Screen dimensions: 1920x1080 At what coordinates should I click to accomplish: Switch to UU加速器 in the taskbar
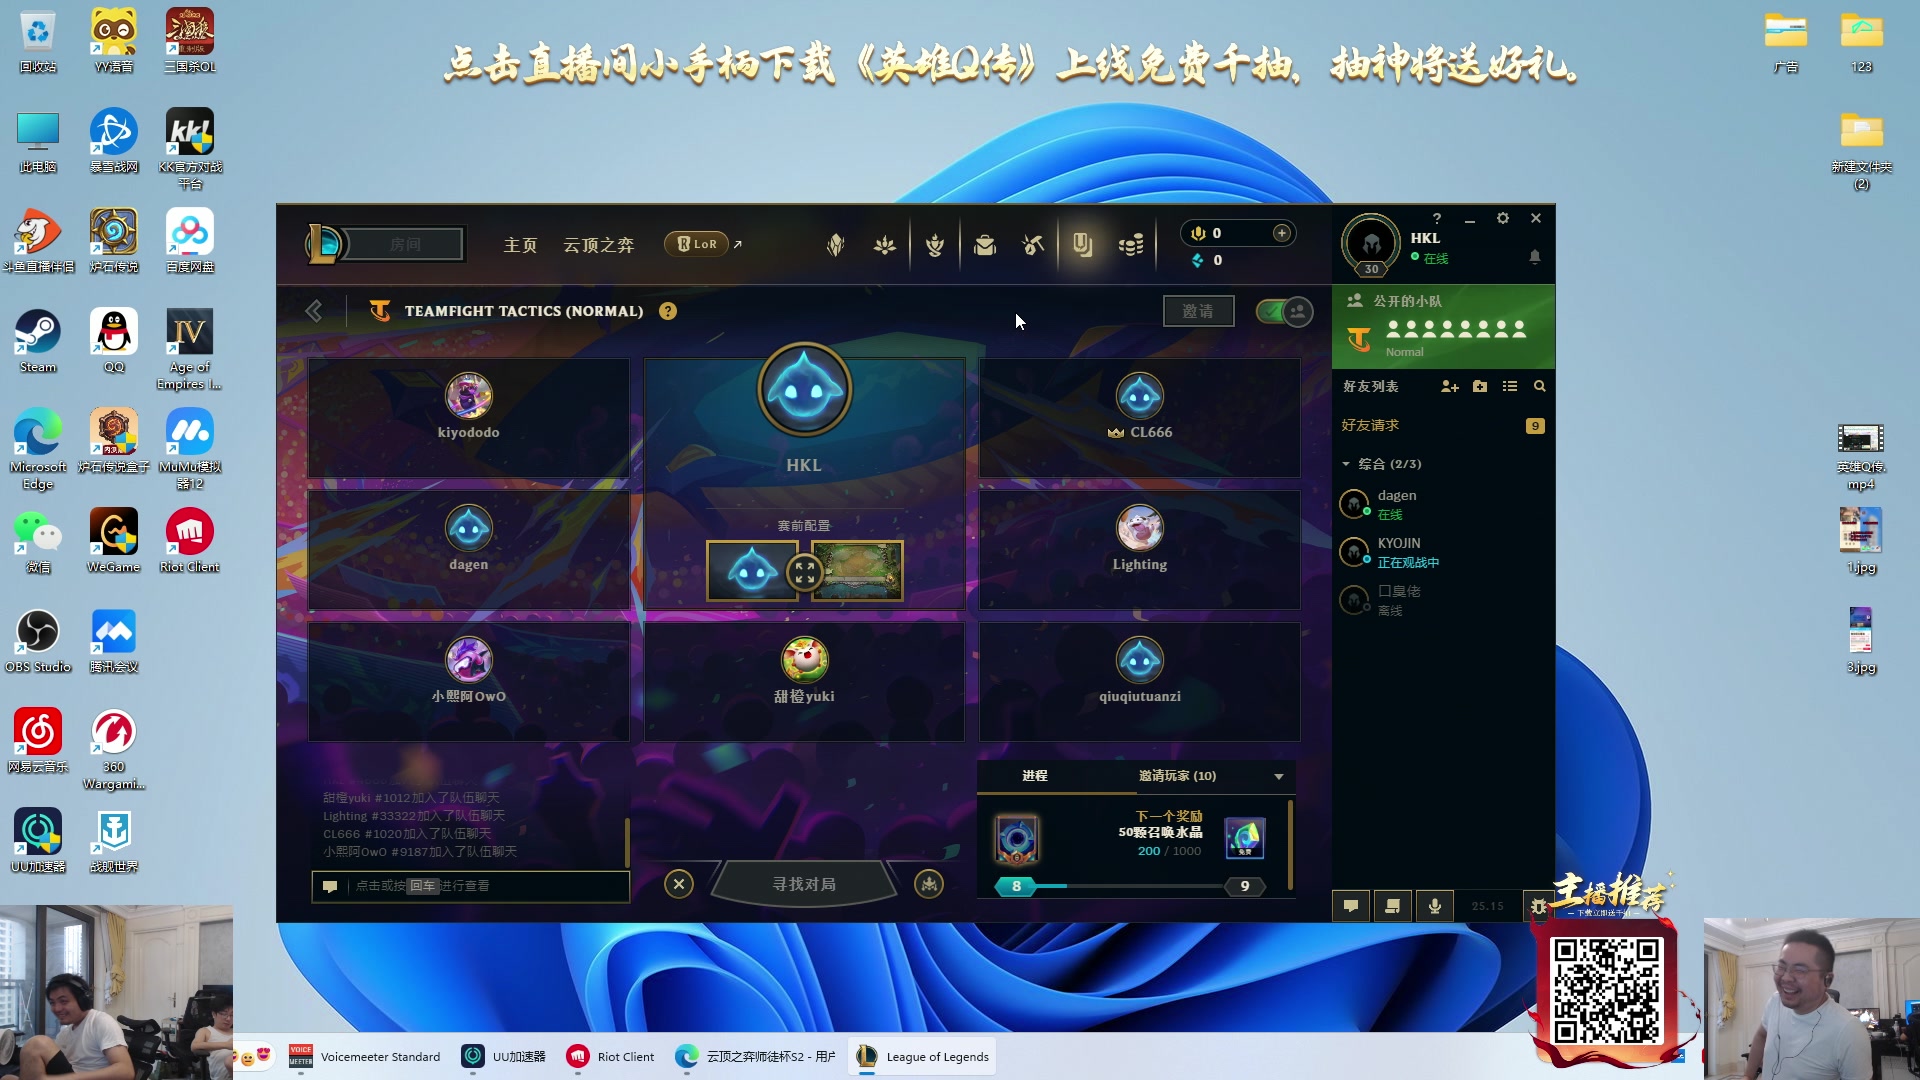click(505, 1057)
